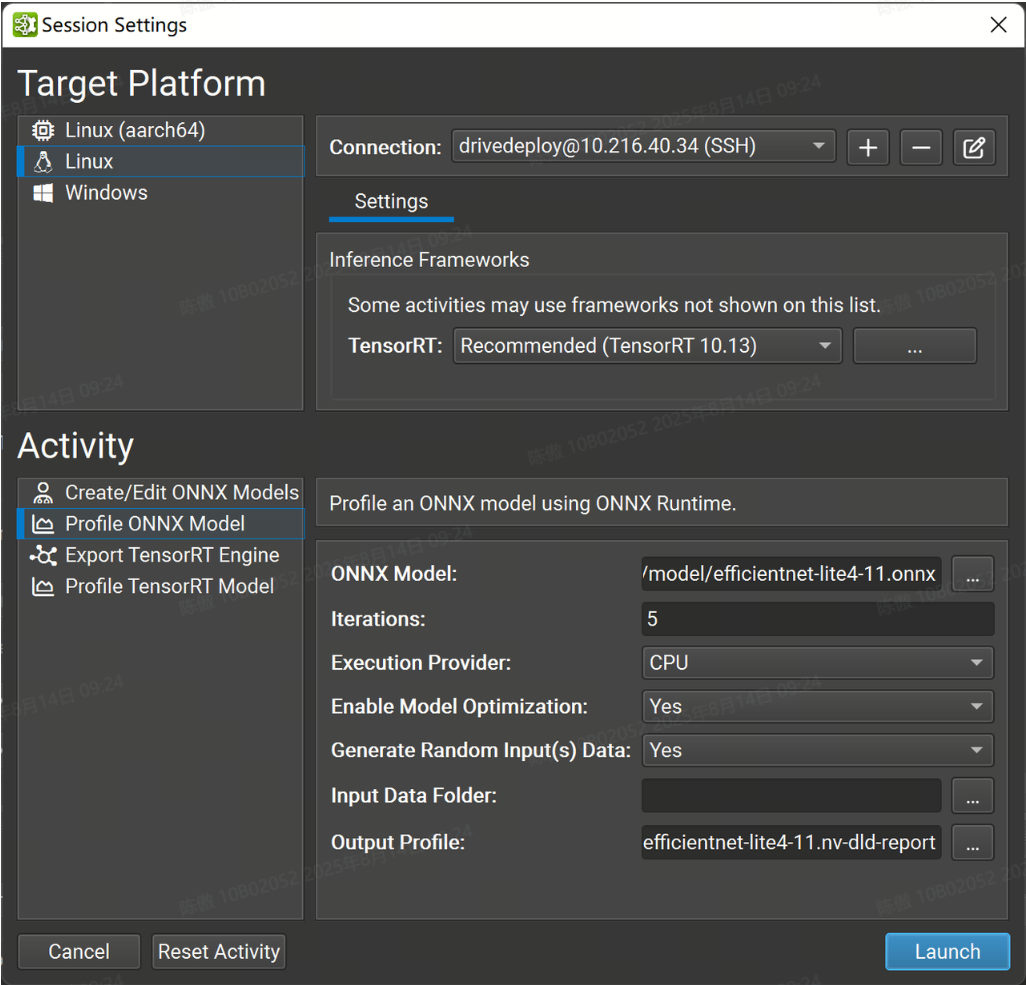This screenshot has width=1026, height=985.
Task: Click the Export TensorRT Engine network icon
Action: click(43, 556)
